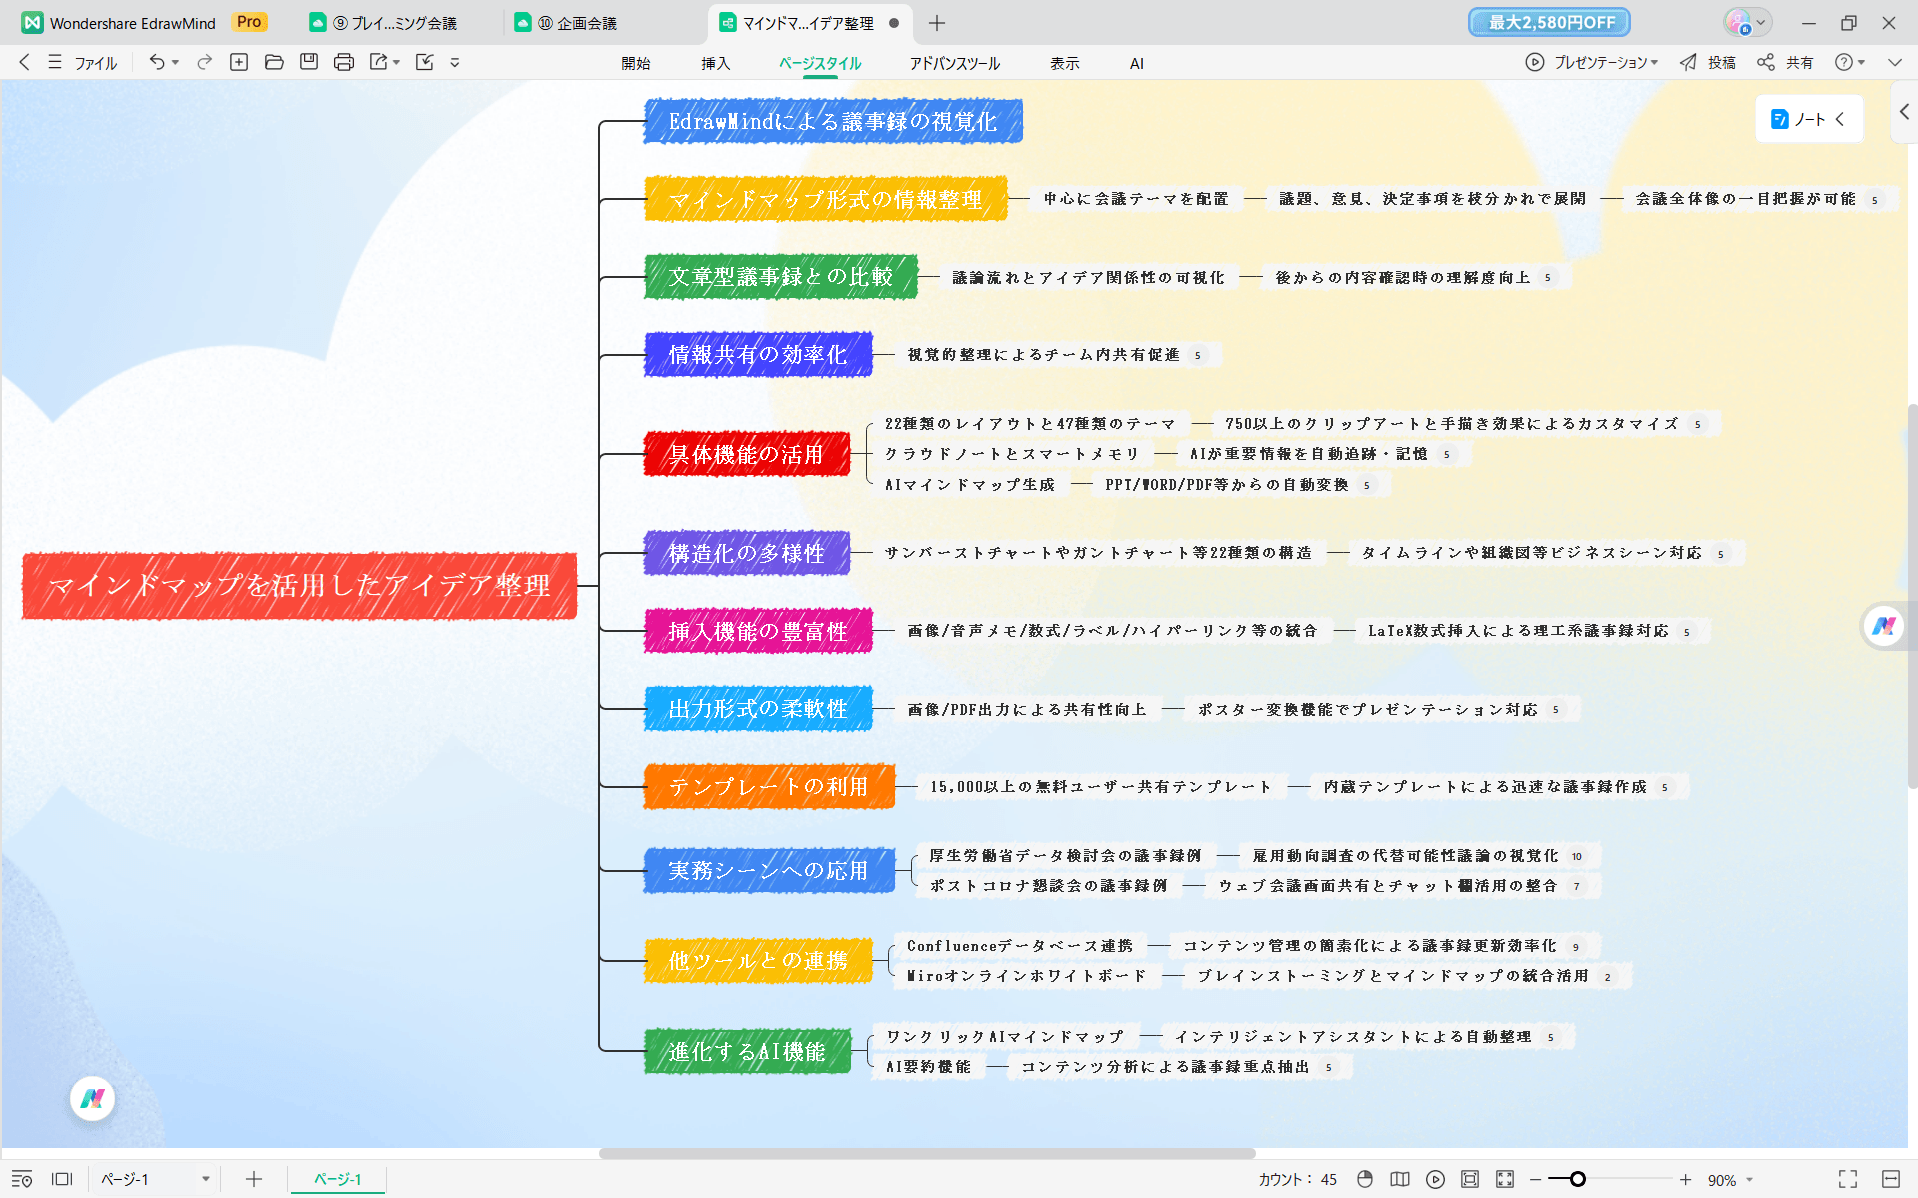Save the mind map using the floppy disk icon

[310, 62]
